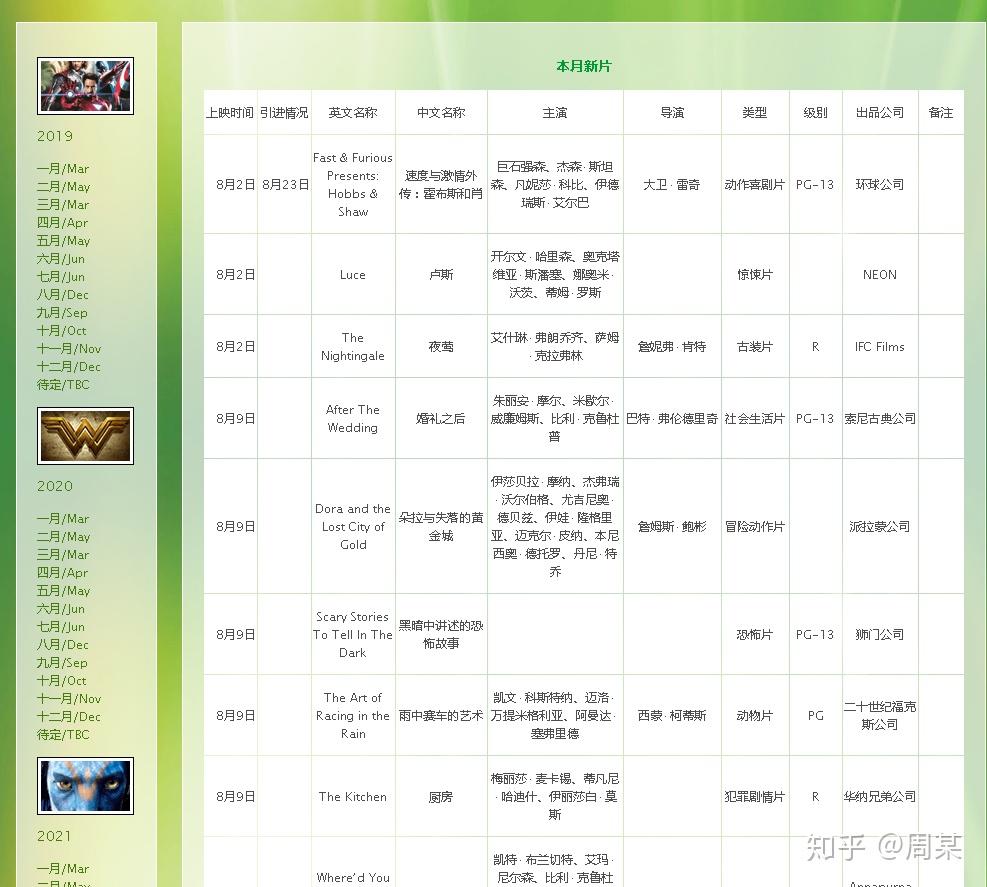The width and height of the screenshot is (987, 887).
Task: Open 四月/Apr in the 2020 list
Action: pos(62,573)
